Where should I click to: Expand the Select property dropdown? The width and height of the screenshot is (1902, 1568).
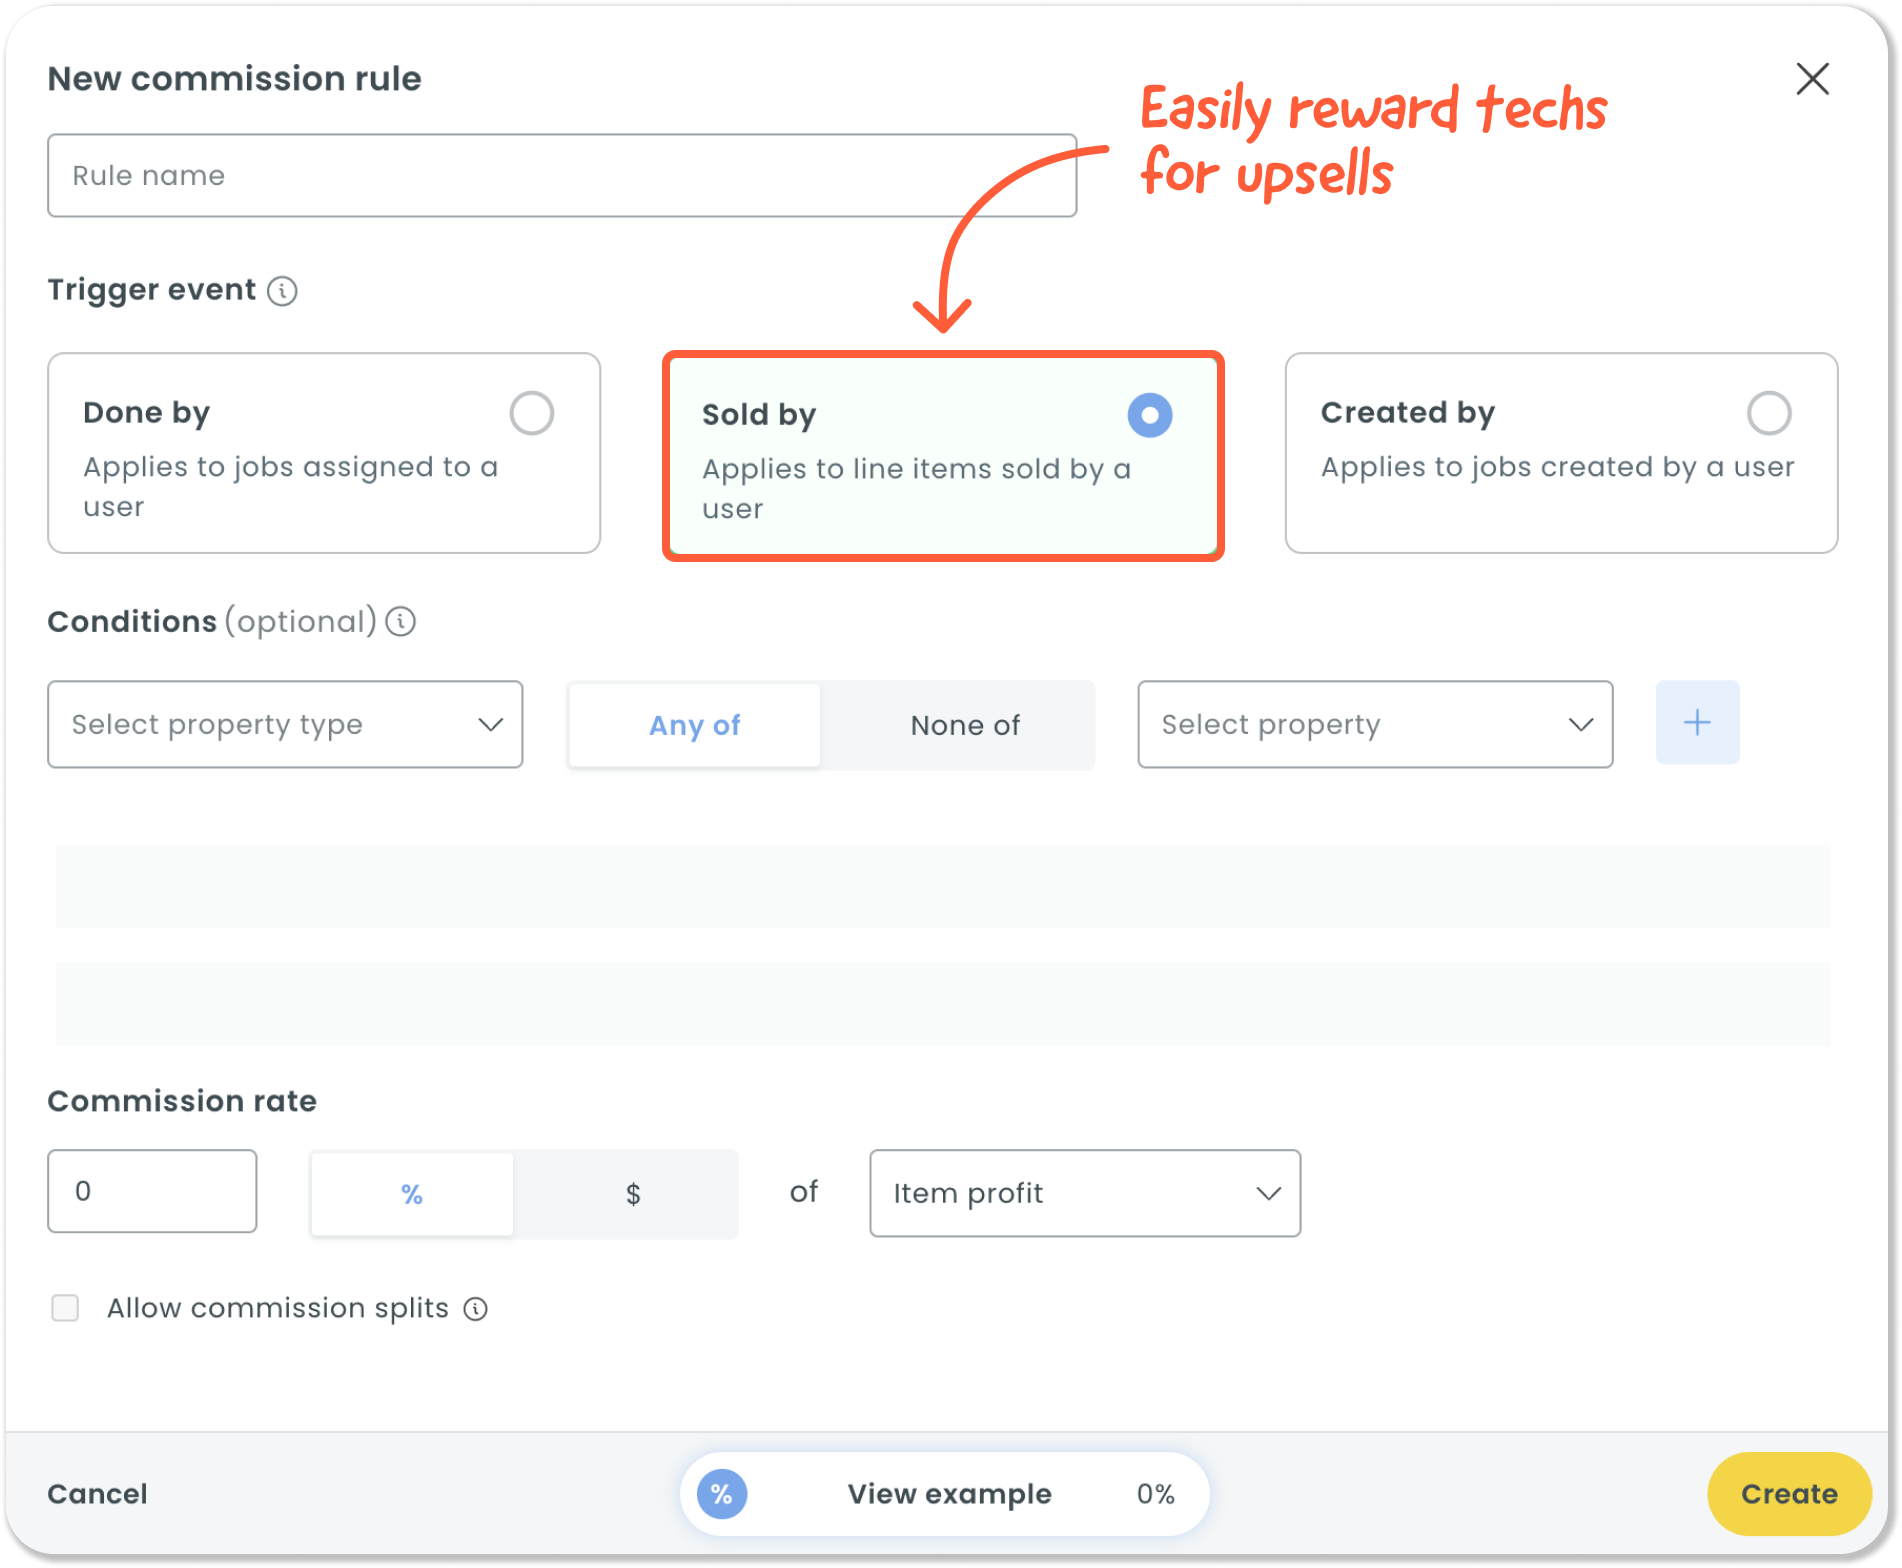[1375, 724]
